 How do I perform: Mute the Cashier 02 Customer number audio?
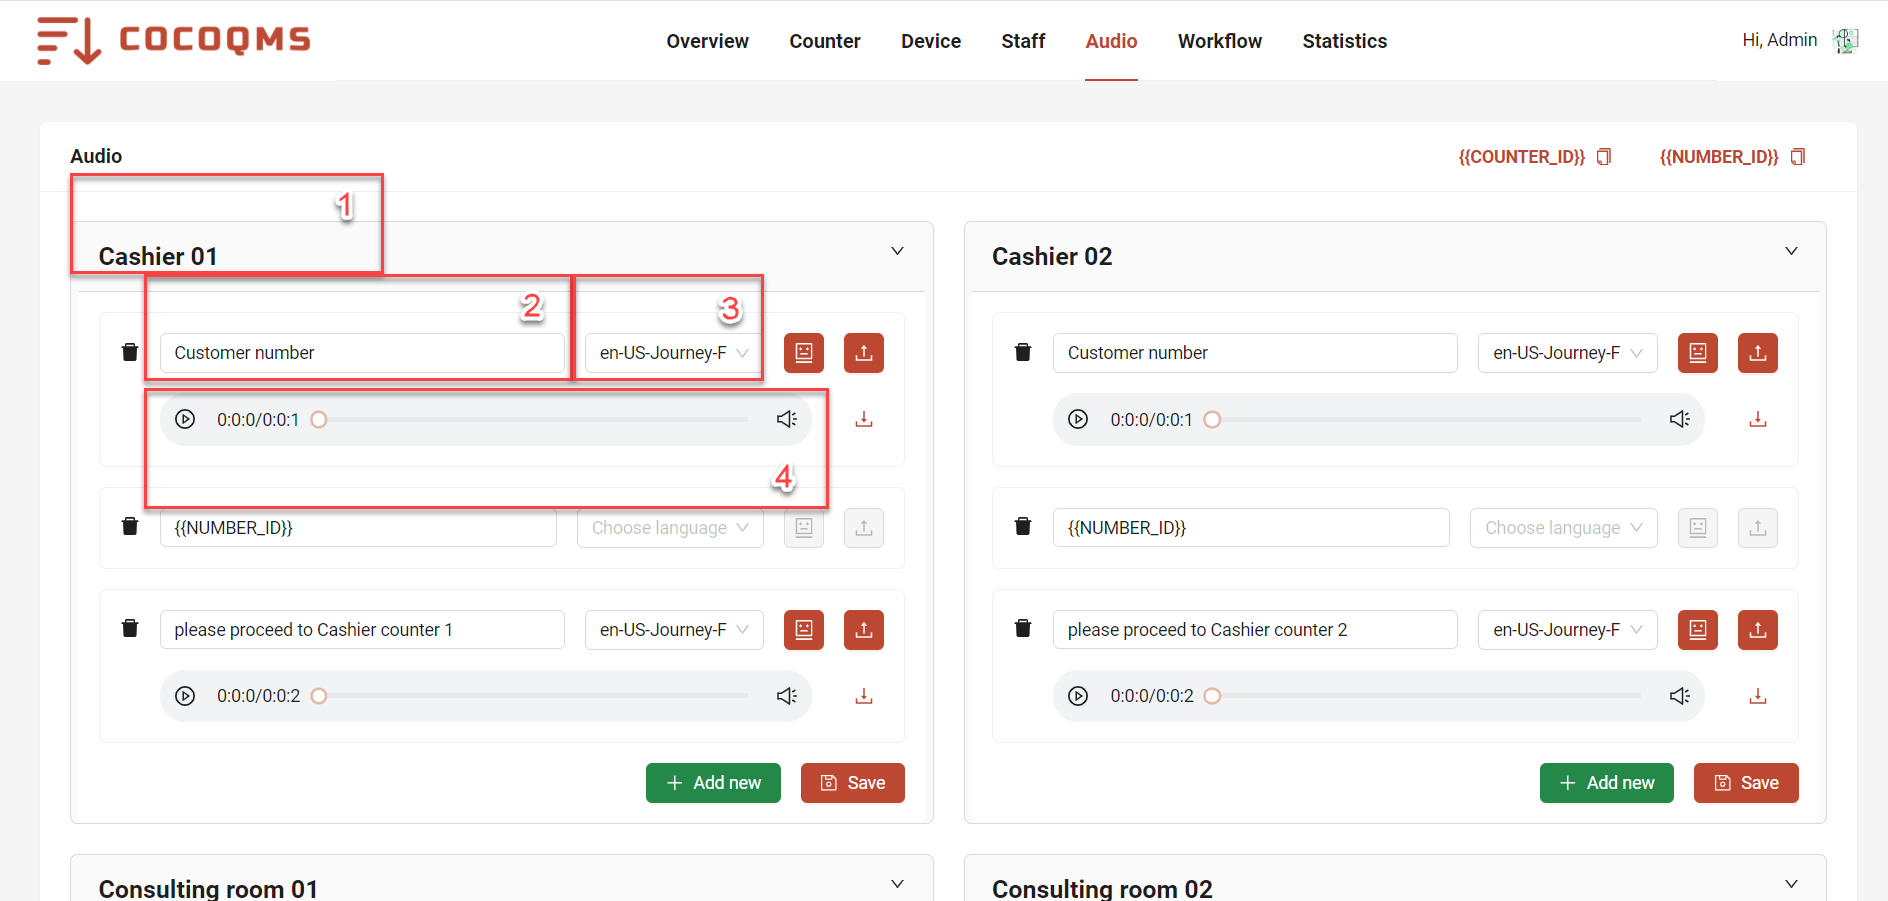(1679, 419)
